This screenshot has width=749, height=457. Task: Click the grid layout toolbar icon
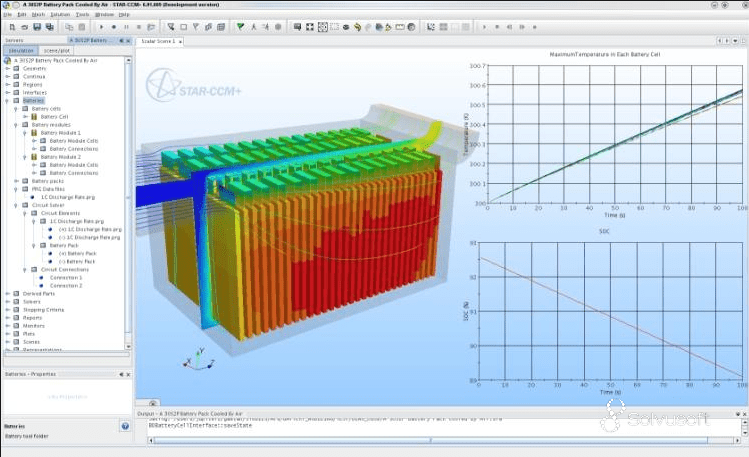[443, 27]
